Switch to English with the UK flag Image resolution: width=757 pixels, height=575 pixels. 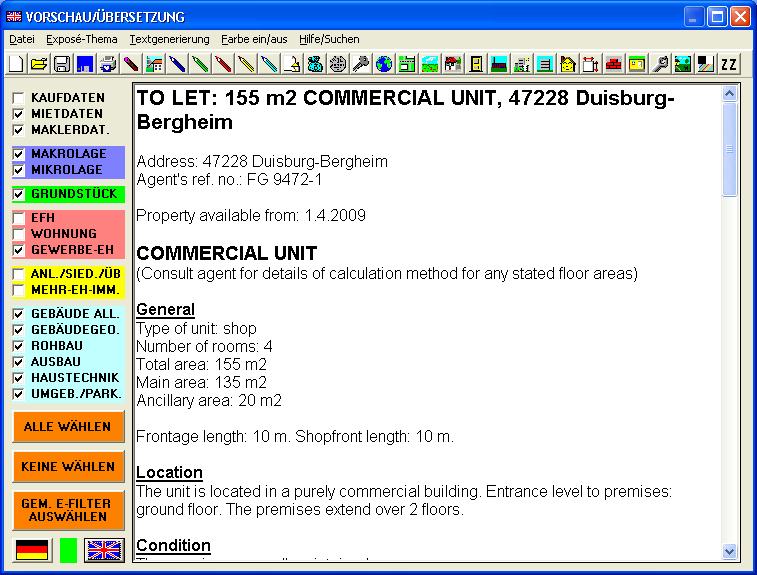tap(103, 549)
